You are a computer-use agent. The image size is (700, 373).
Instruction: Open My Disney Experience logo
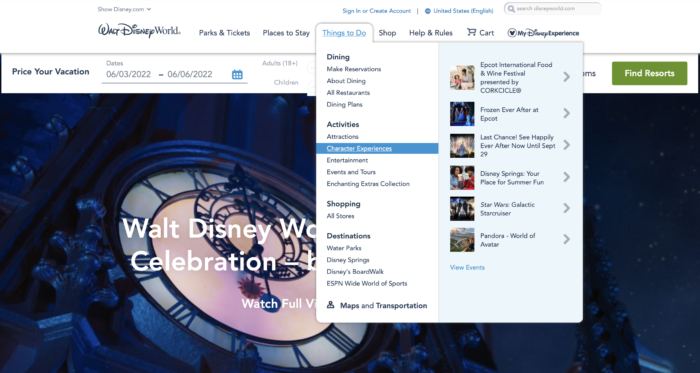tap(543, 33)
